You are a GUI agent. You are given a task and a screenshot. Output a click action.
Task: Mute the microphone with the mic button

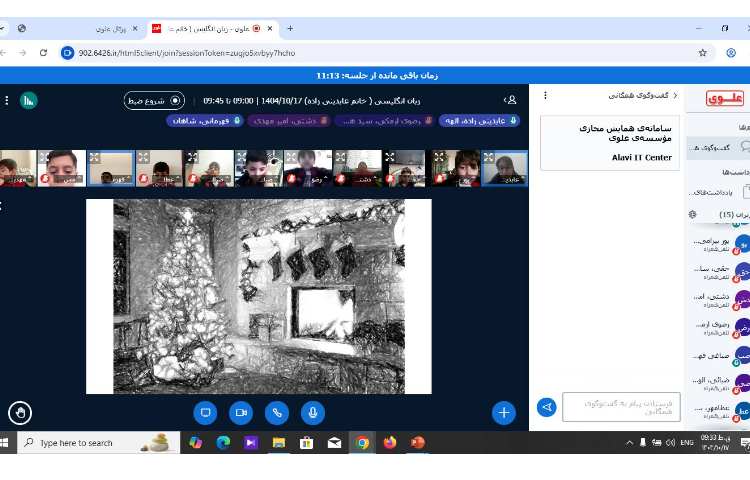coord(313,413)
